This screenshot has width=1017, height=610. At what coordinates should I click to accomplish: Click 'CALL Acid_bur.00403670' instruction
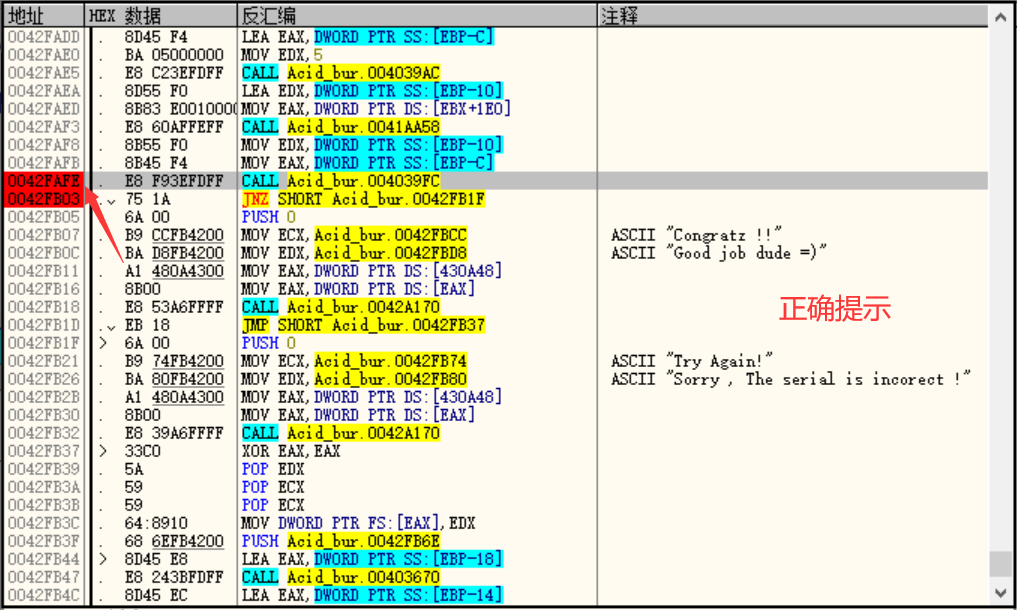pyautogui.click(x=341, y=577)
